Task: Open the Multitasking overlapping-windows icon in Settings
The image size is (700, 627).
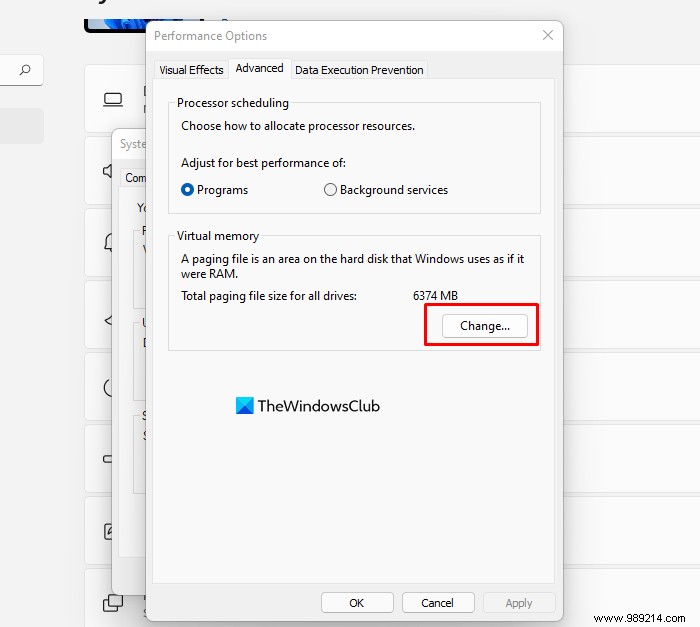Action: 113,603
